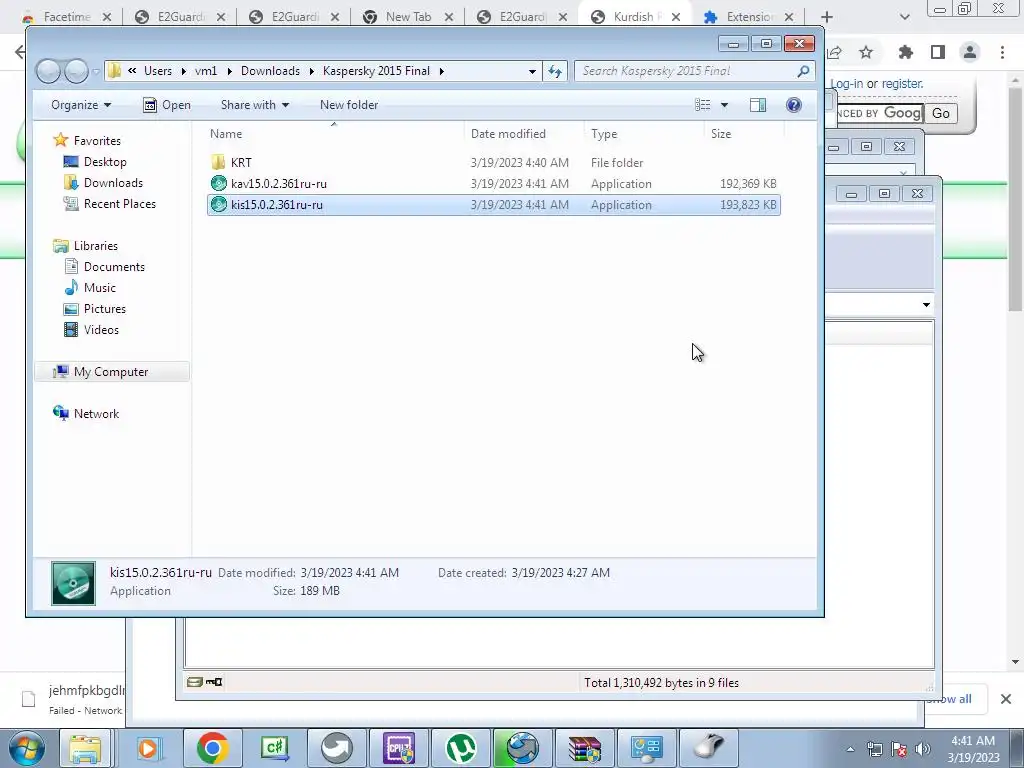Open Downloads under Favorites
Screen dimensions: 1024x768
point(113,183)
